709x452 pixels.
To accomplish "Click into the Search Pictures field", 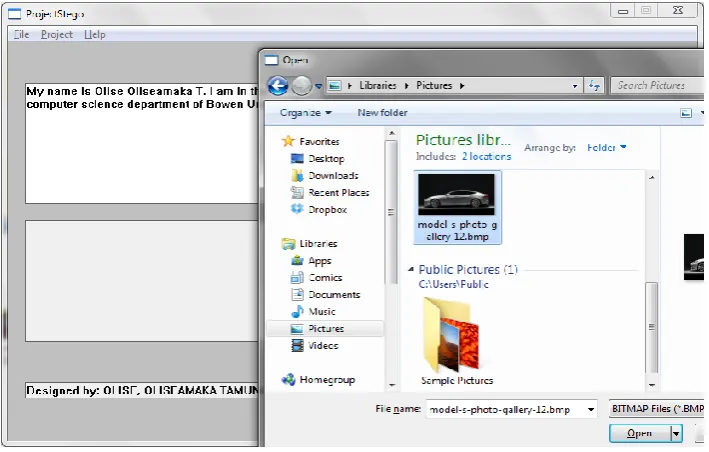I will tap(657, 85).
